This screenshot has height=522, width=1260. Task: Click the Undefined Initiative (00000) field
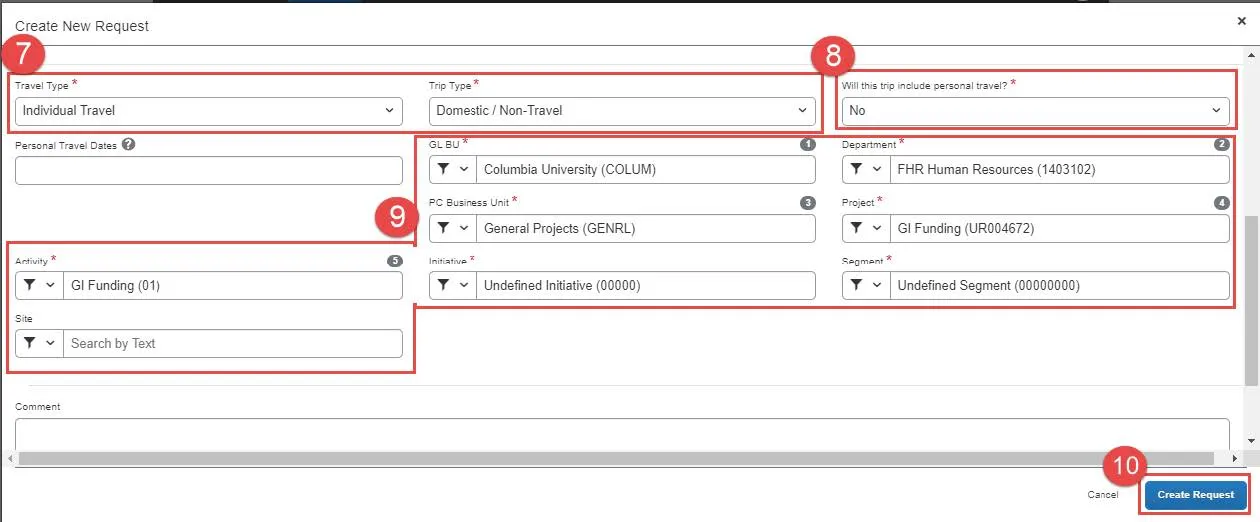(646, 286)
